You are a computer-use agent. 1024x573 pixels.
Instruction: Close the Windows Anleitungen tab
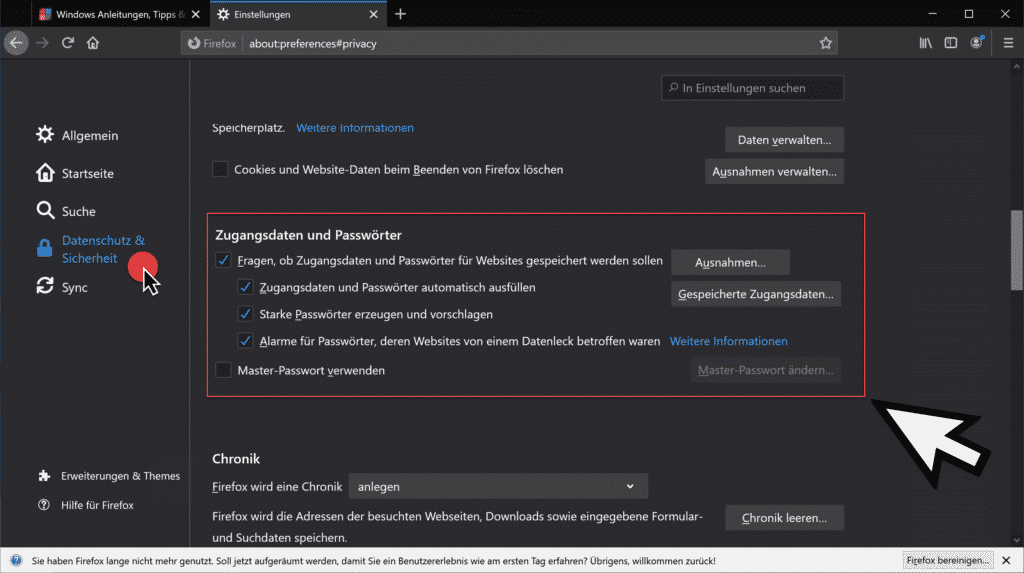[x=195, y=14]
